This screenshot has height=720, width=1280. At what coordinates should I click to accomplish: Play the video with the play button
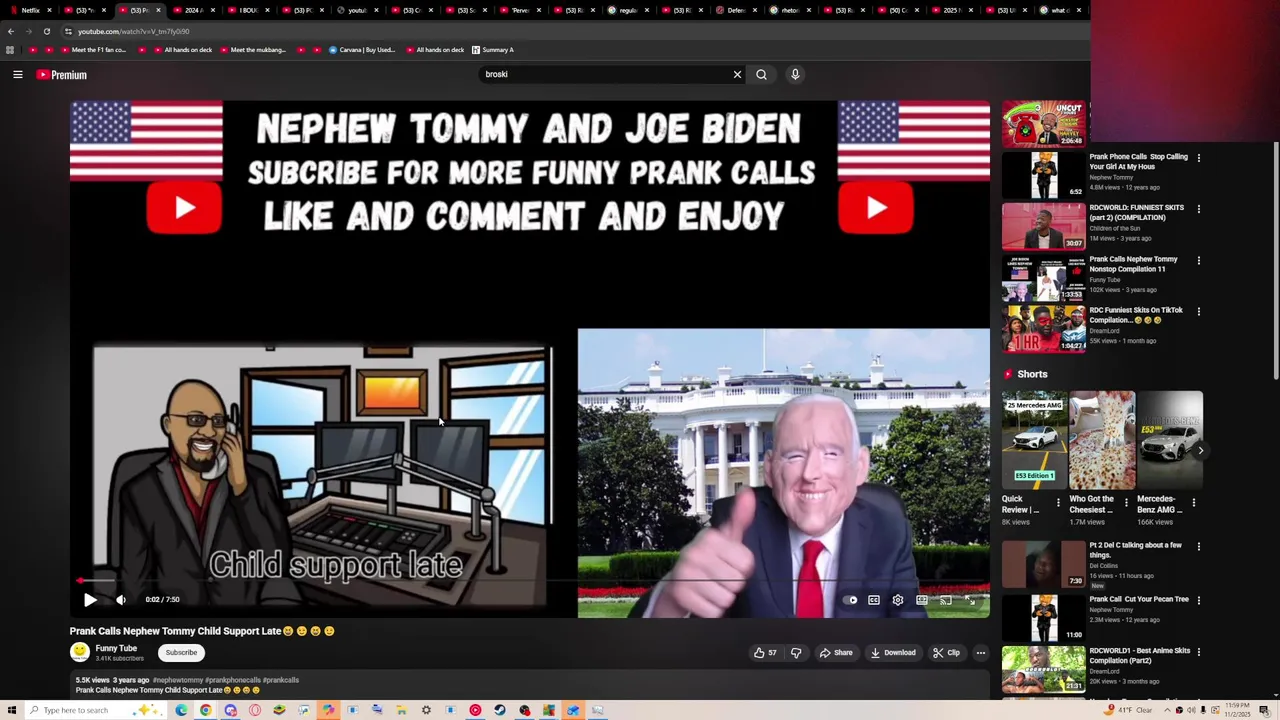pos(90,599)
